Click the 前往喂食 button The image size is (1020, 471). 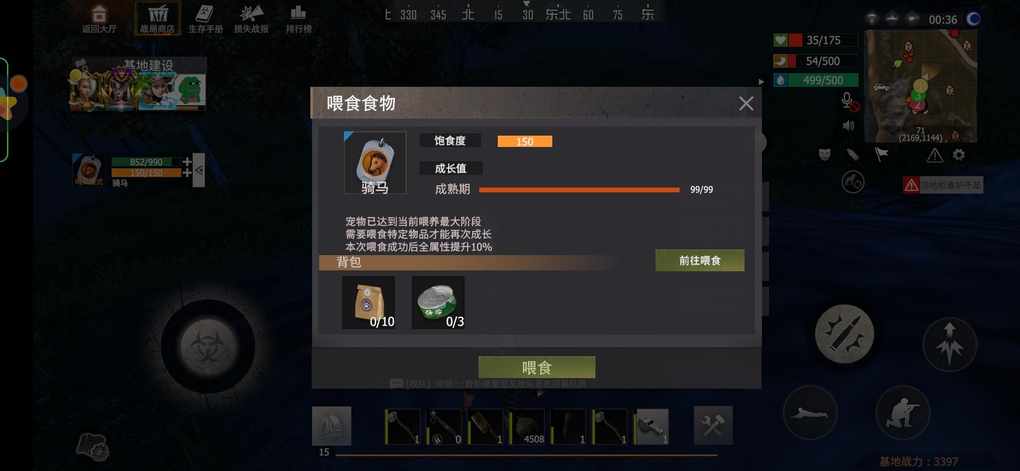(699, 260)
